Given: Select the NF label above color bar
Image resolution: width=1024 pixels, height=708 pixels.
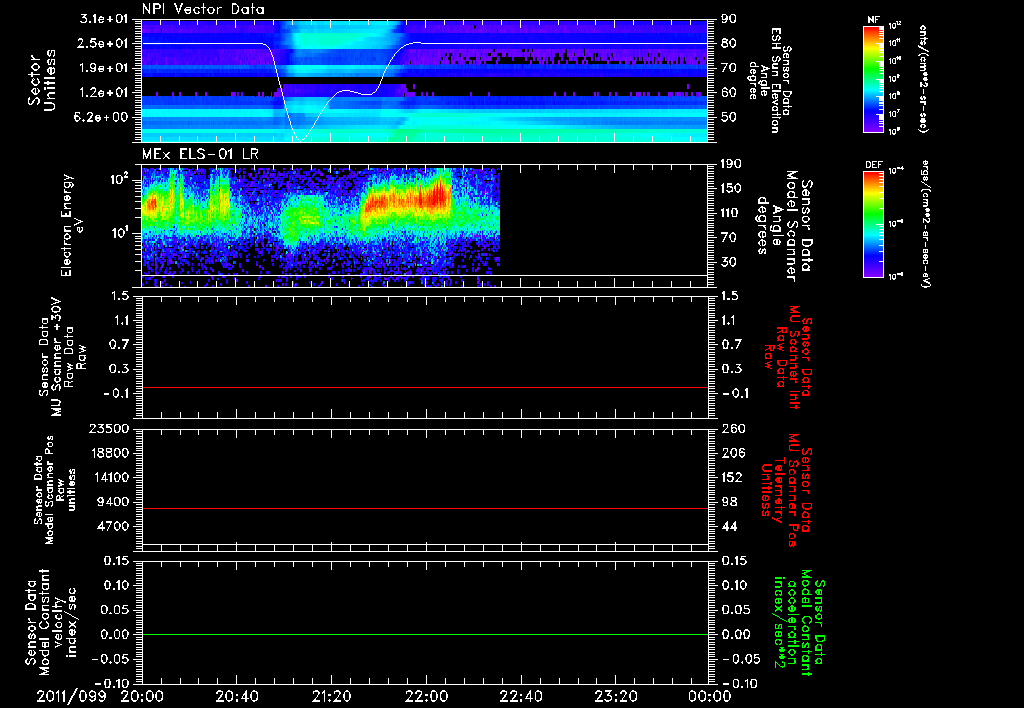Looking at the screenshot, I should click(x=873, y=20).
